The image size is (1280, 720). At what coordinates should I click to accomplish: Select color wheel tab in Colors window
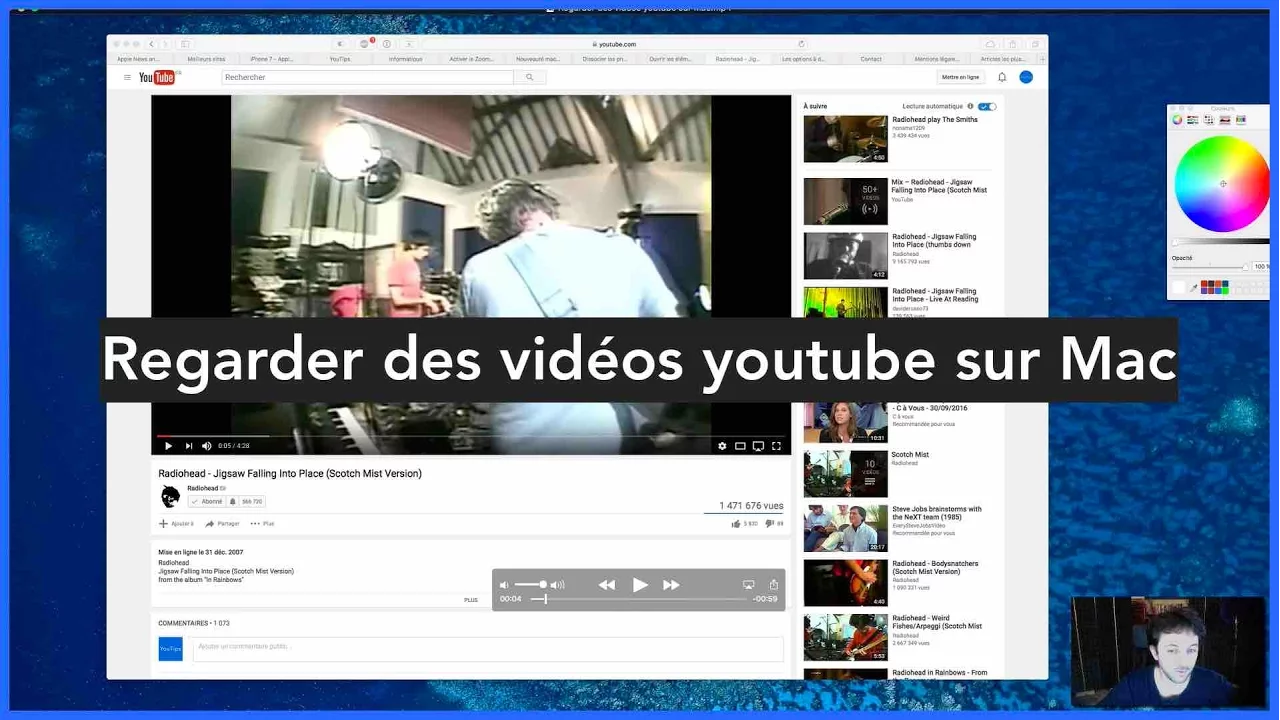coord(1177,120)
